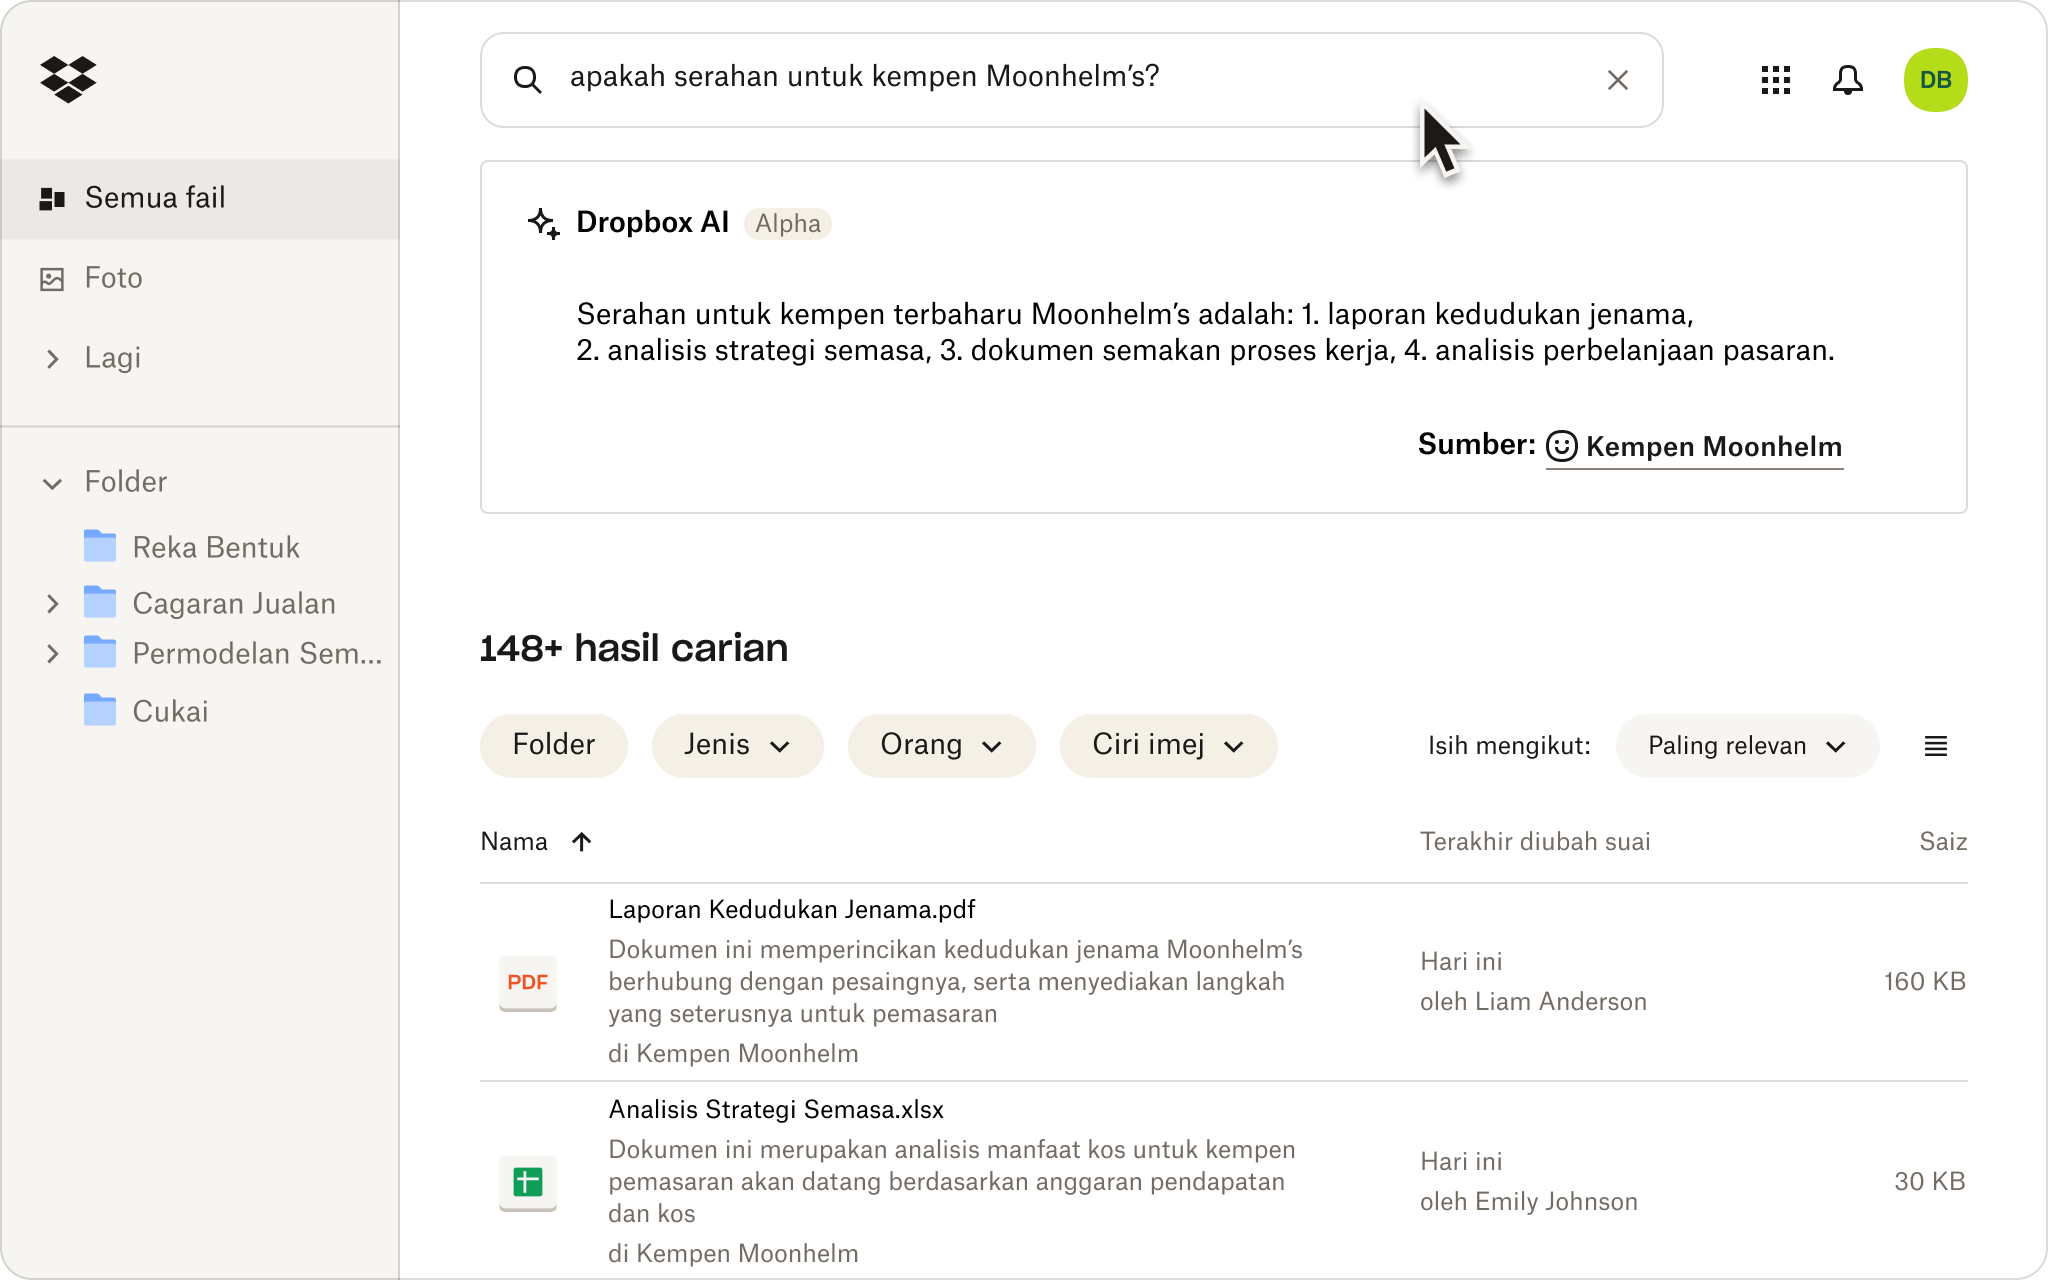Open the Ciri imej filter dropdown
Image resolution: width=2048 pixels, height=1280 pixels.
click(x=1168, y=745)
